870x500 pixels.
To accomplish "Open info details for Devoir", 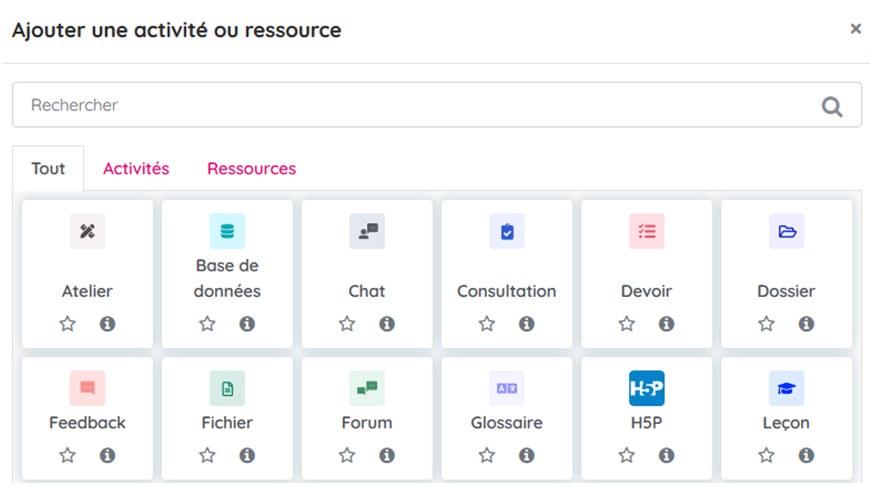I will (x=666, y=324).
